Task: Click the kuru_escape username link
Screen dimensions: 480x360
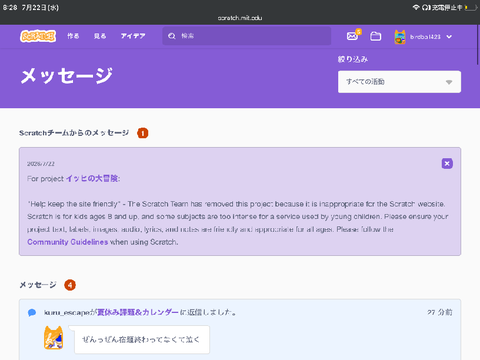Action: (x=67, y=313)
